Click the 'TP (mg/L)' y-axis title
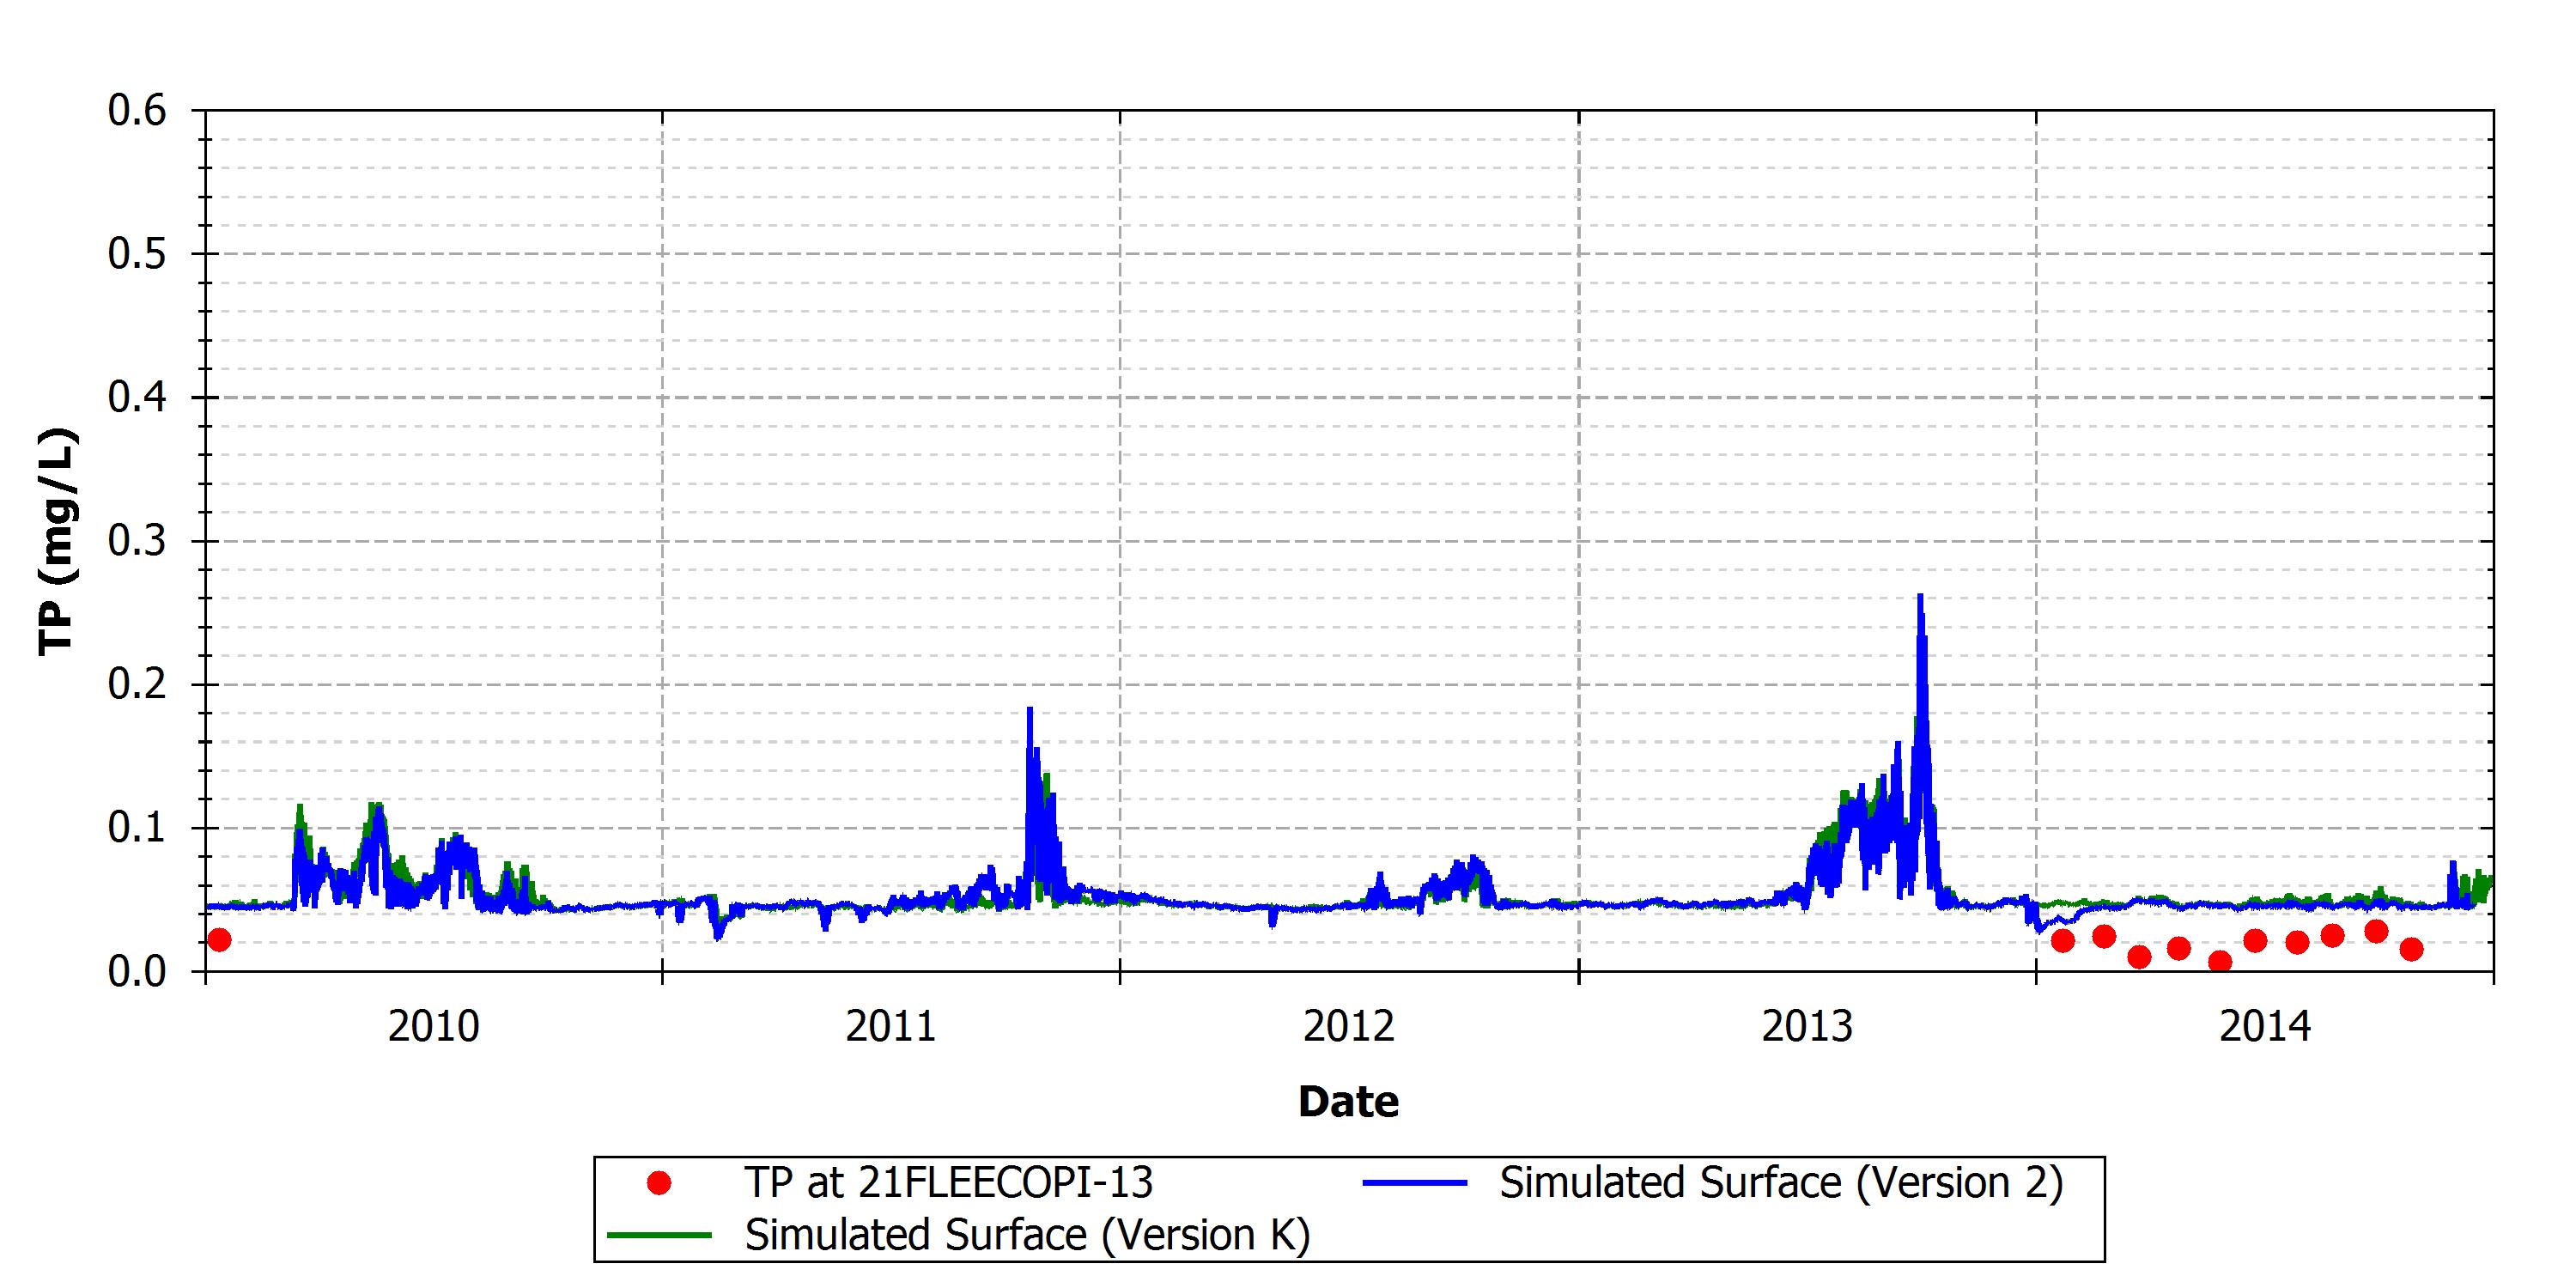 point(56,541)
